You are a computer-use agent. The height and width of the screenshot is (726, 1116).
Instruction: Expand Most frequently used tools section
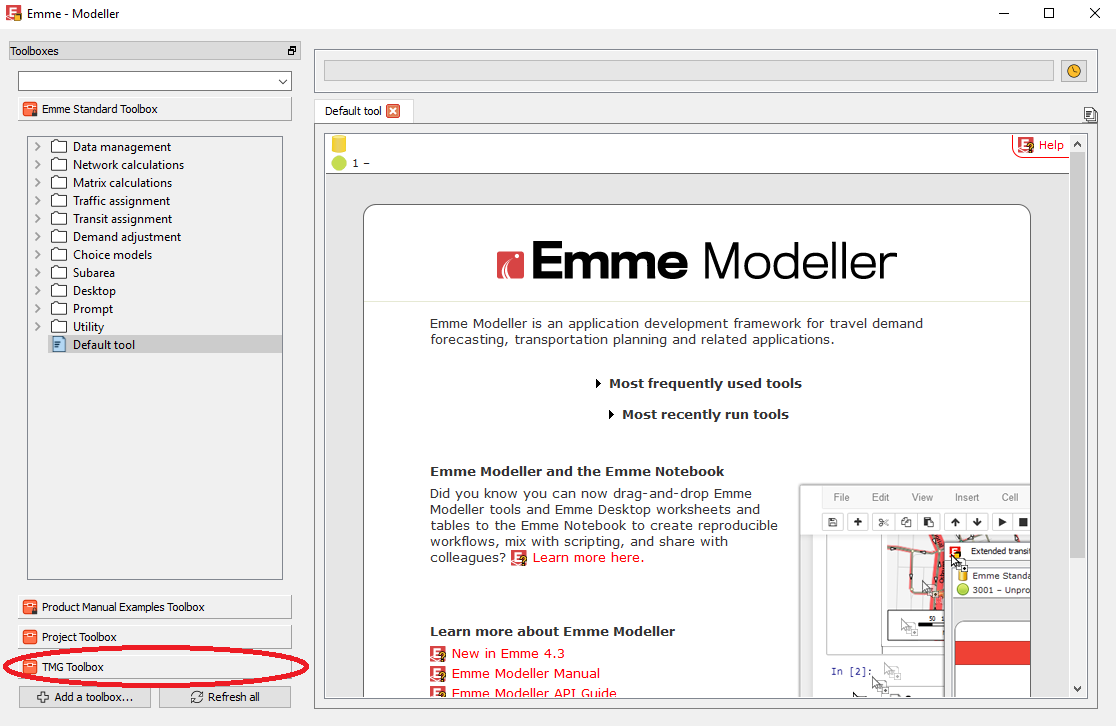coord(599,384)
